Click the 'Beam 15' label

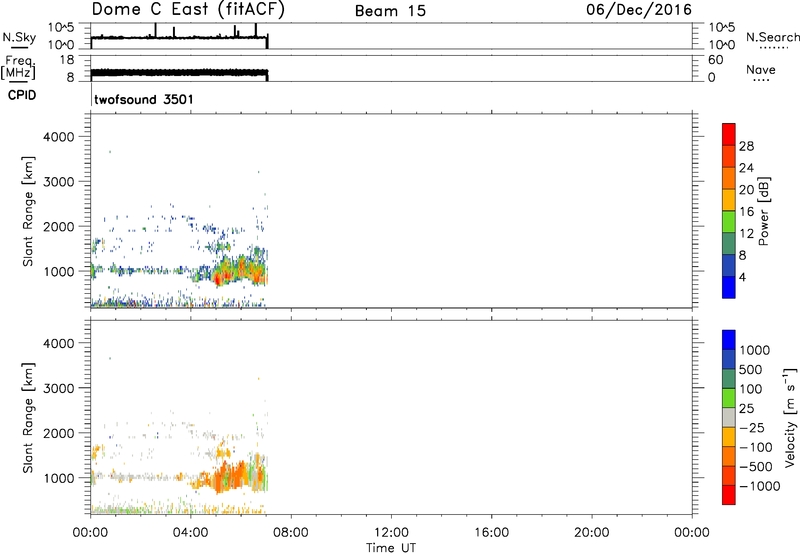pyautogui.click(x=390, y=11)
